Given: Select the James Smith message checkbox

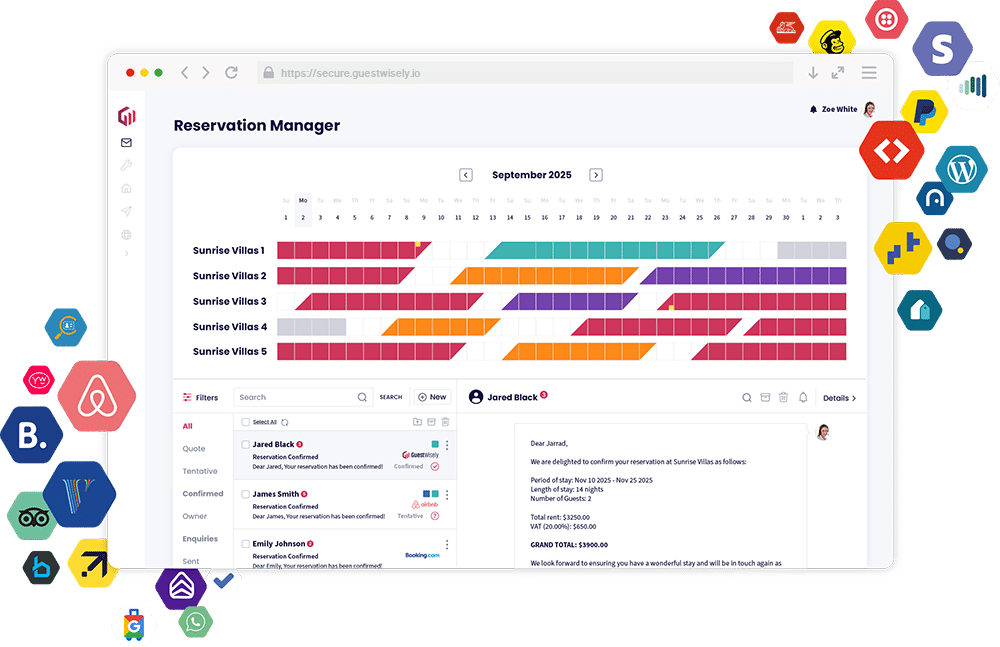Looking at the screenshot, I should point(246,494).
